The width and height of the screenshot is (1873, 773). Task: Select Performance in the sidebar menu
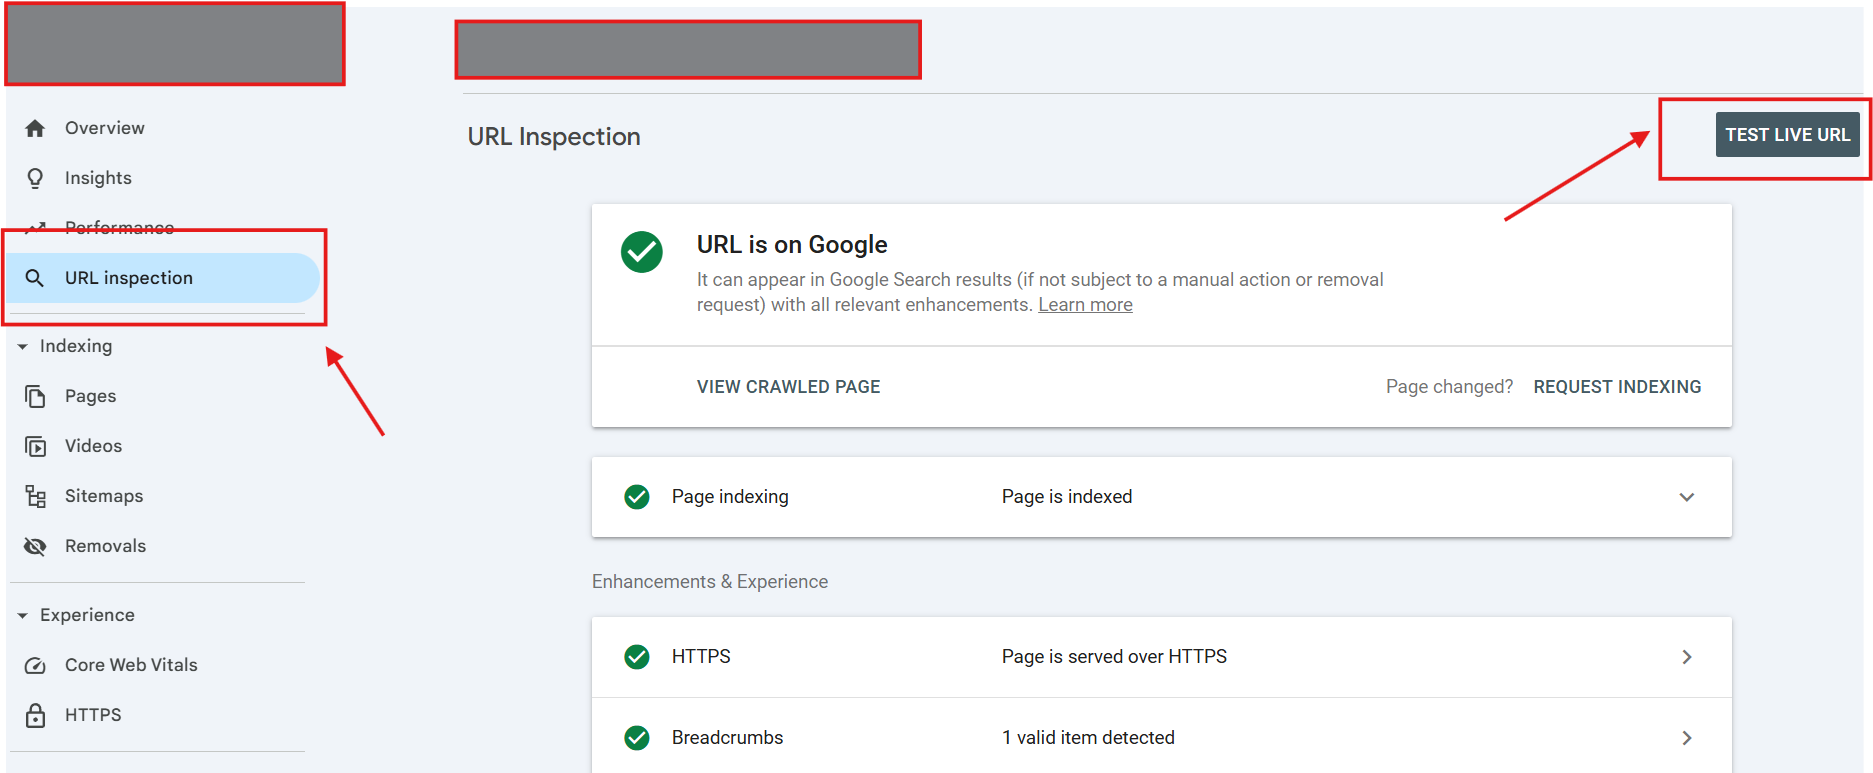(x=119, y=228)
